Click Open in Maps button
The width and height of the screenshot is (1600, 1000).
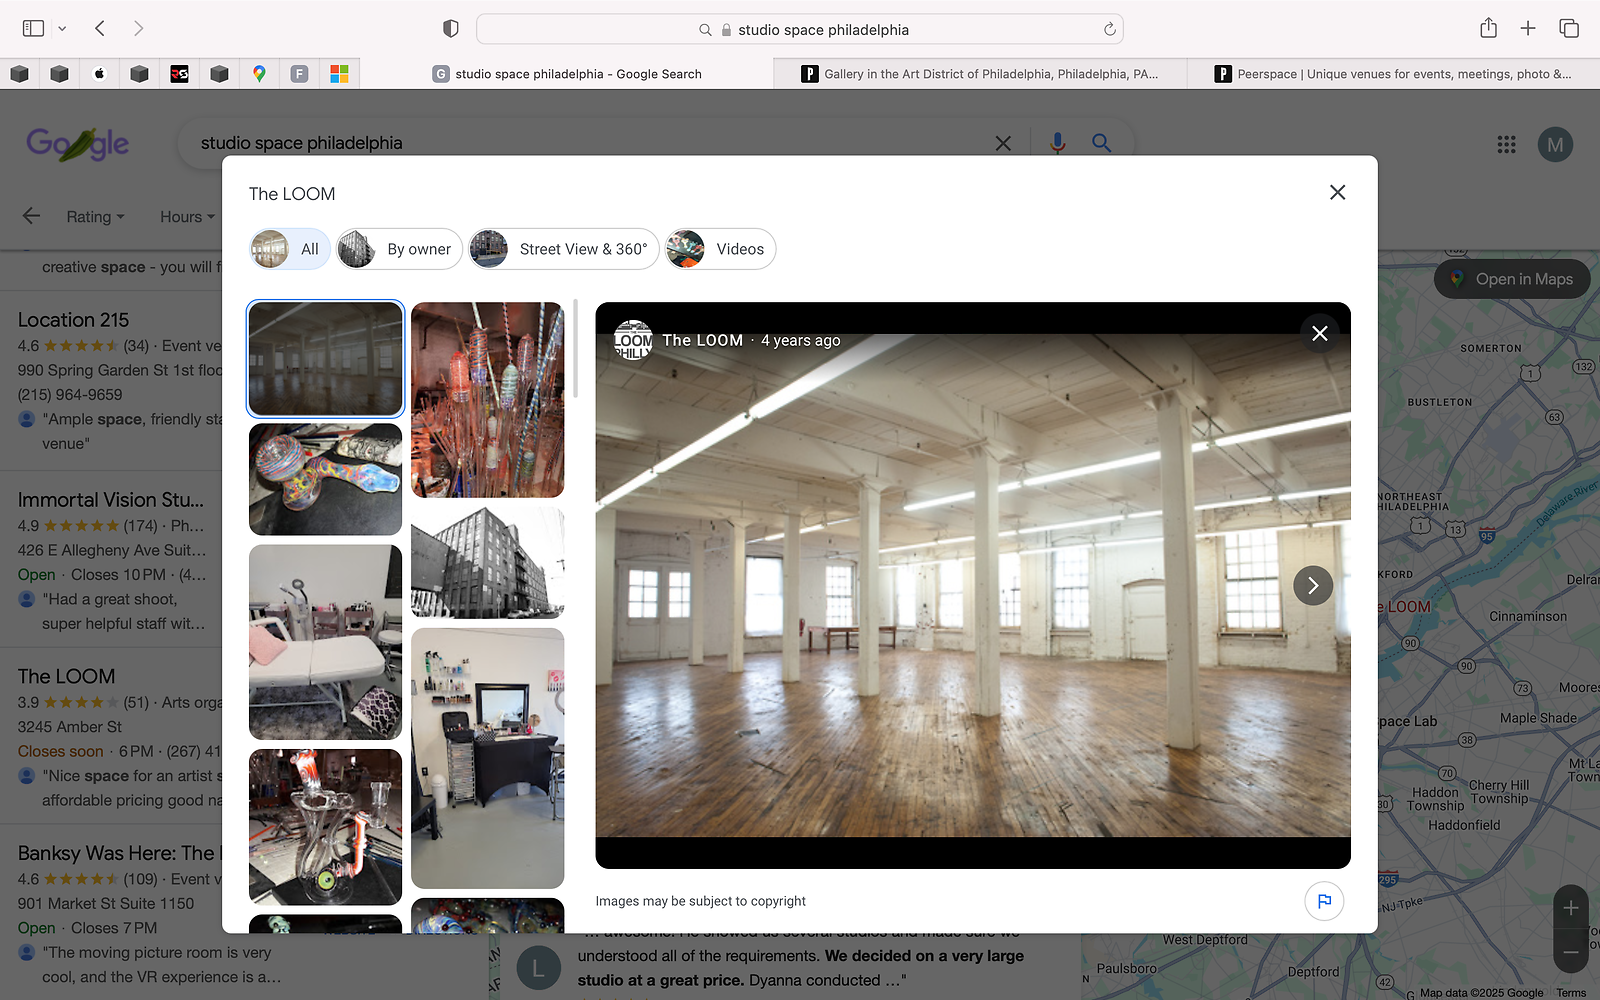(x=1512, y=280)
